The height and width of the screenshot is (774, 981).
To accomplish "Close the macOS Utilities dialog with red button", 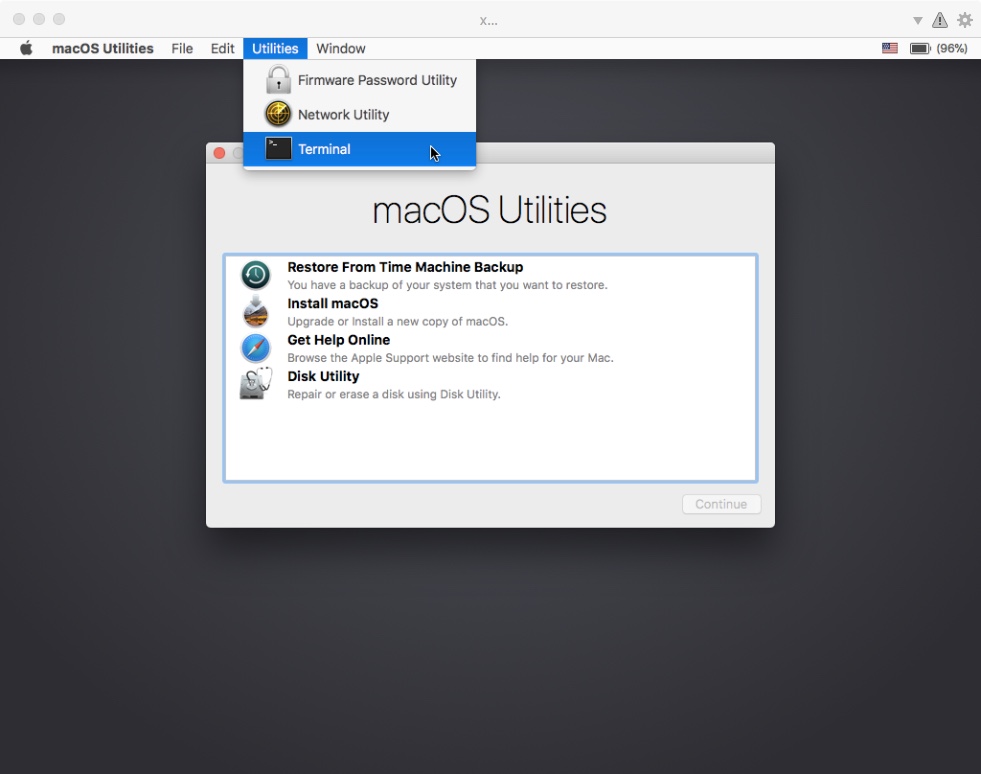I will [x=219, y=153].
